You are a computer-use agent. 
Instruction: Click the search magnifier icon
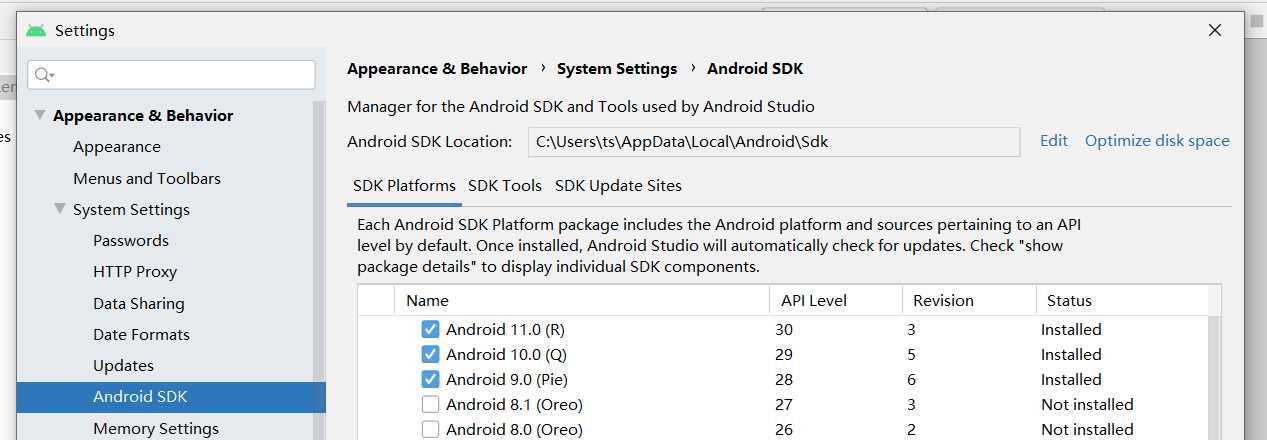click(42, 75)
